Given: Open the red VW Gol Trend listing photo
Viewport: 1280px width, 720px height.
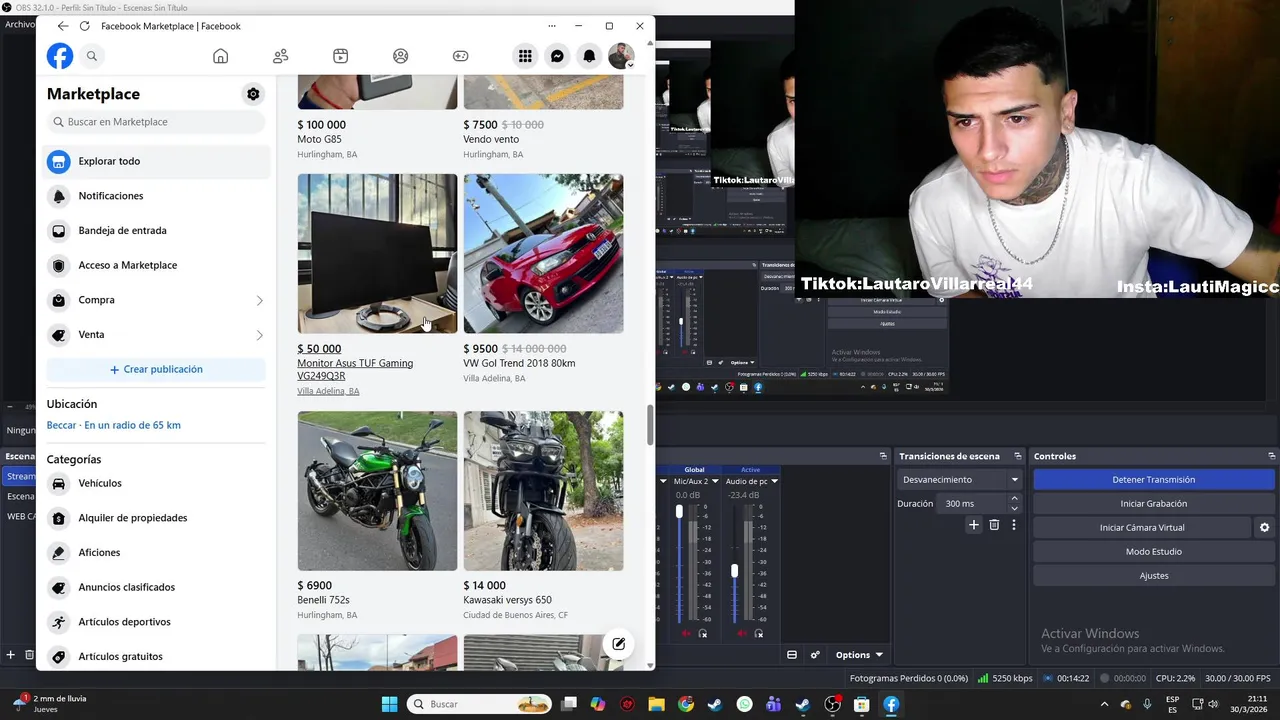Looking at the screenshot, I should (543, 254).
